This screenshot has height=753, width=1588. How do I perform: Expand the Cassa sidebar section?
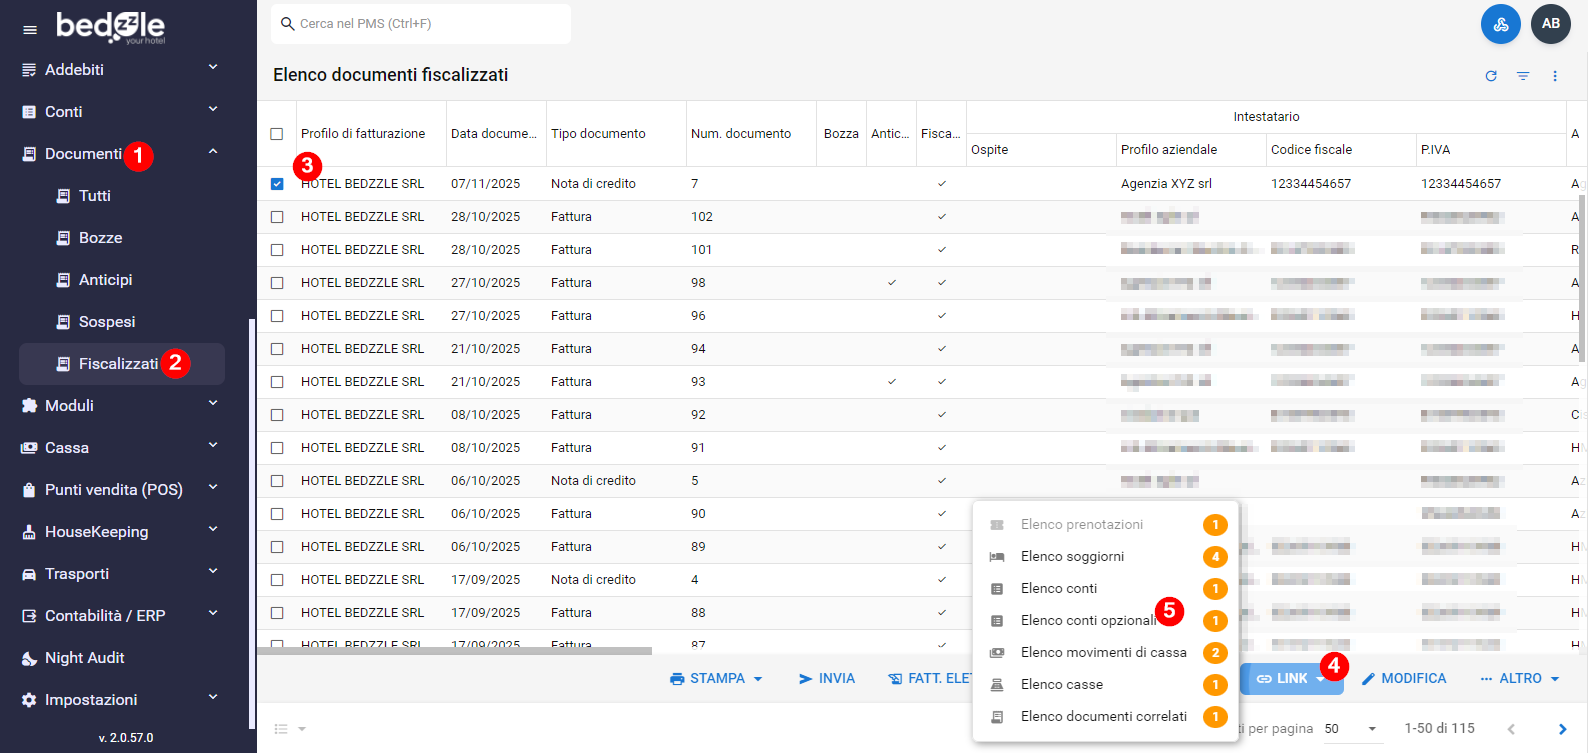point(120,448)
